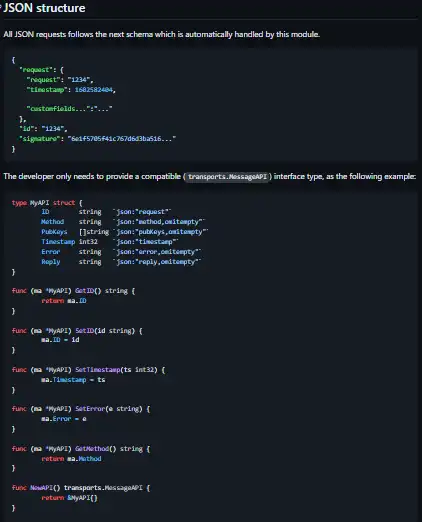Click the SetTimestamp(ts int32) function signature

coord(88,370)
